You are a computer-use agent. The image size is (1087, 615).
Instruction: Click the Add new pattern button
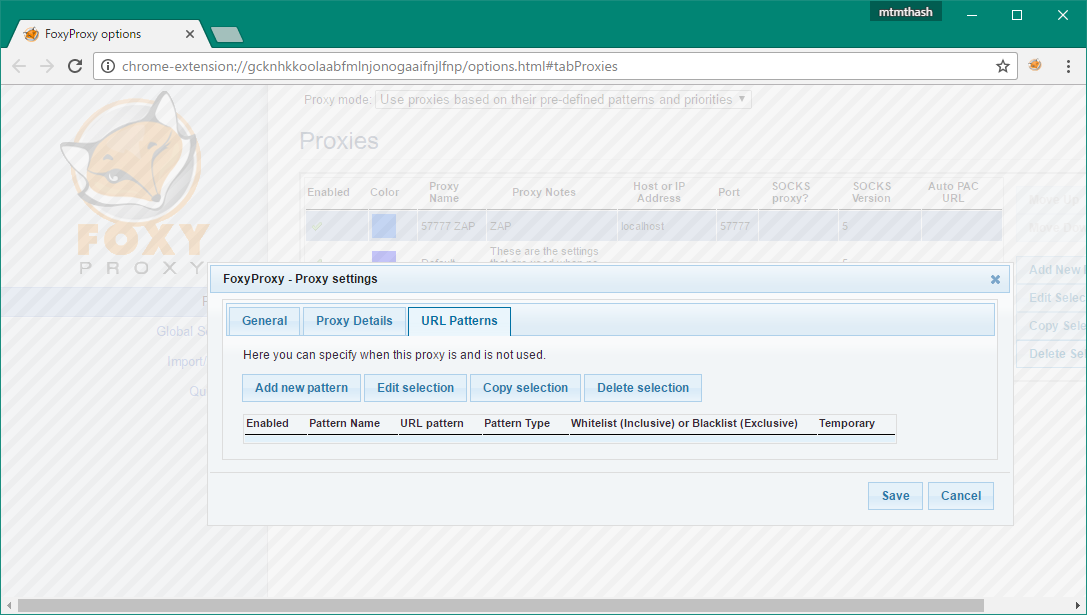click(301, 388)
